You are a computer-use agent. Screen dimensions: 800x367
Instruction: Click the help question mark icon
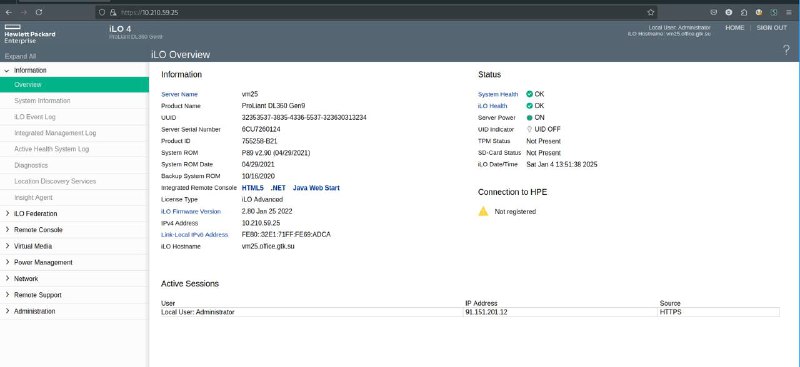[786, 50]
